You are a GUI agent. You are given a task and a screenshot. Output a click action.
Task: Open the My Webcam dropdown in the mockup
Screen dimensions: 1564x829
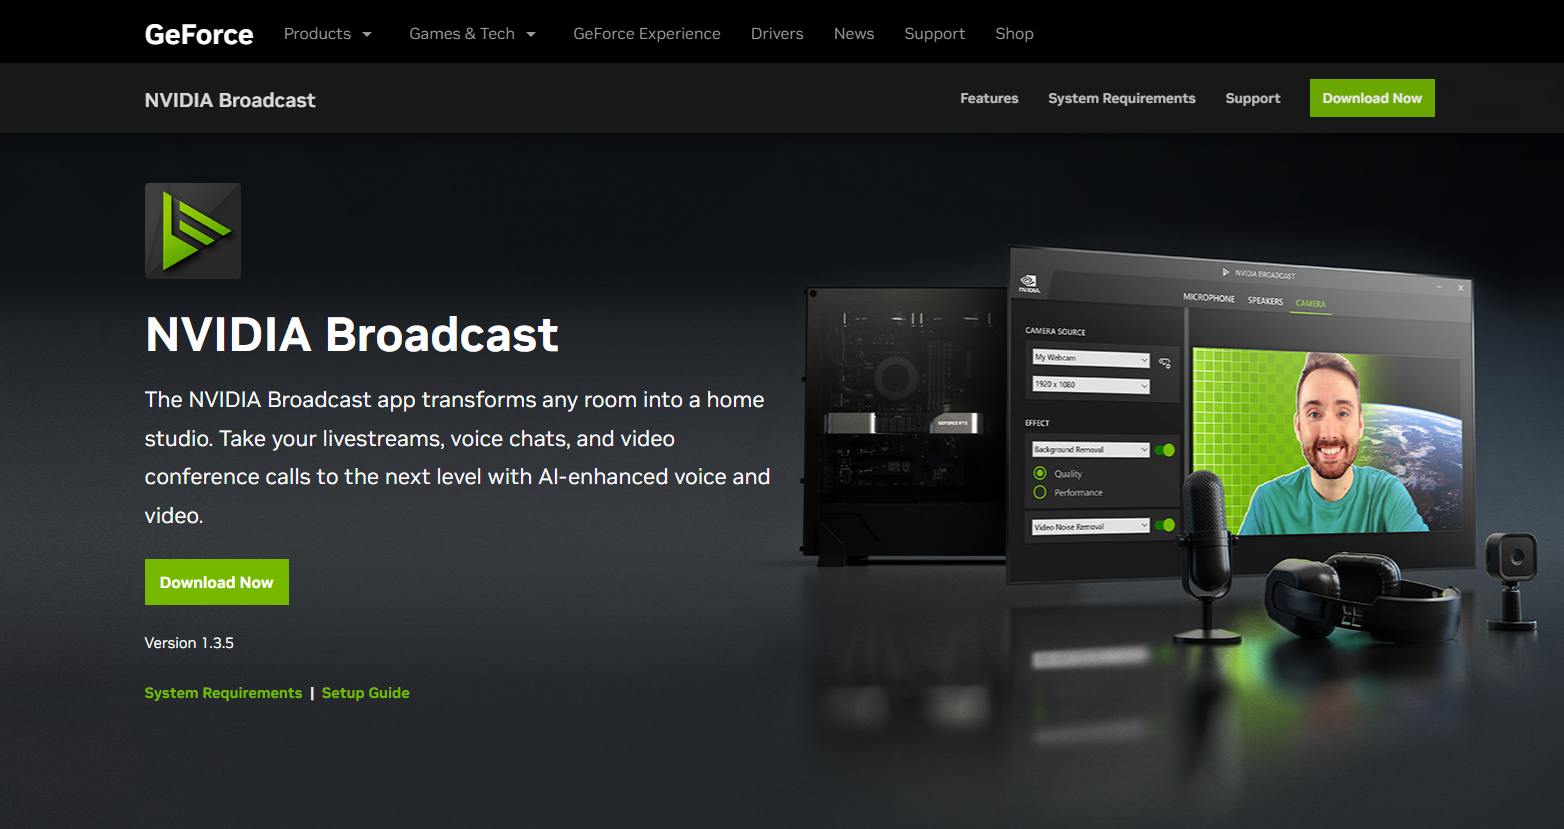pos(1091,358)
